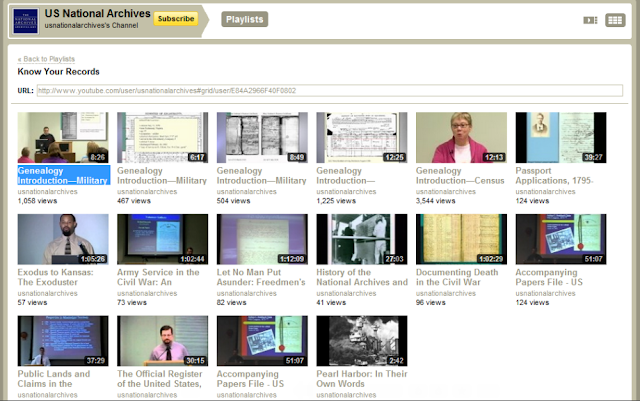Click the '41 views' count text

(x=331, y=303)
